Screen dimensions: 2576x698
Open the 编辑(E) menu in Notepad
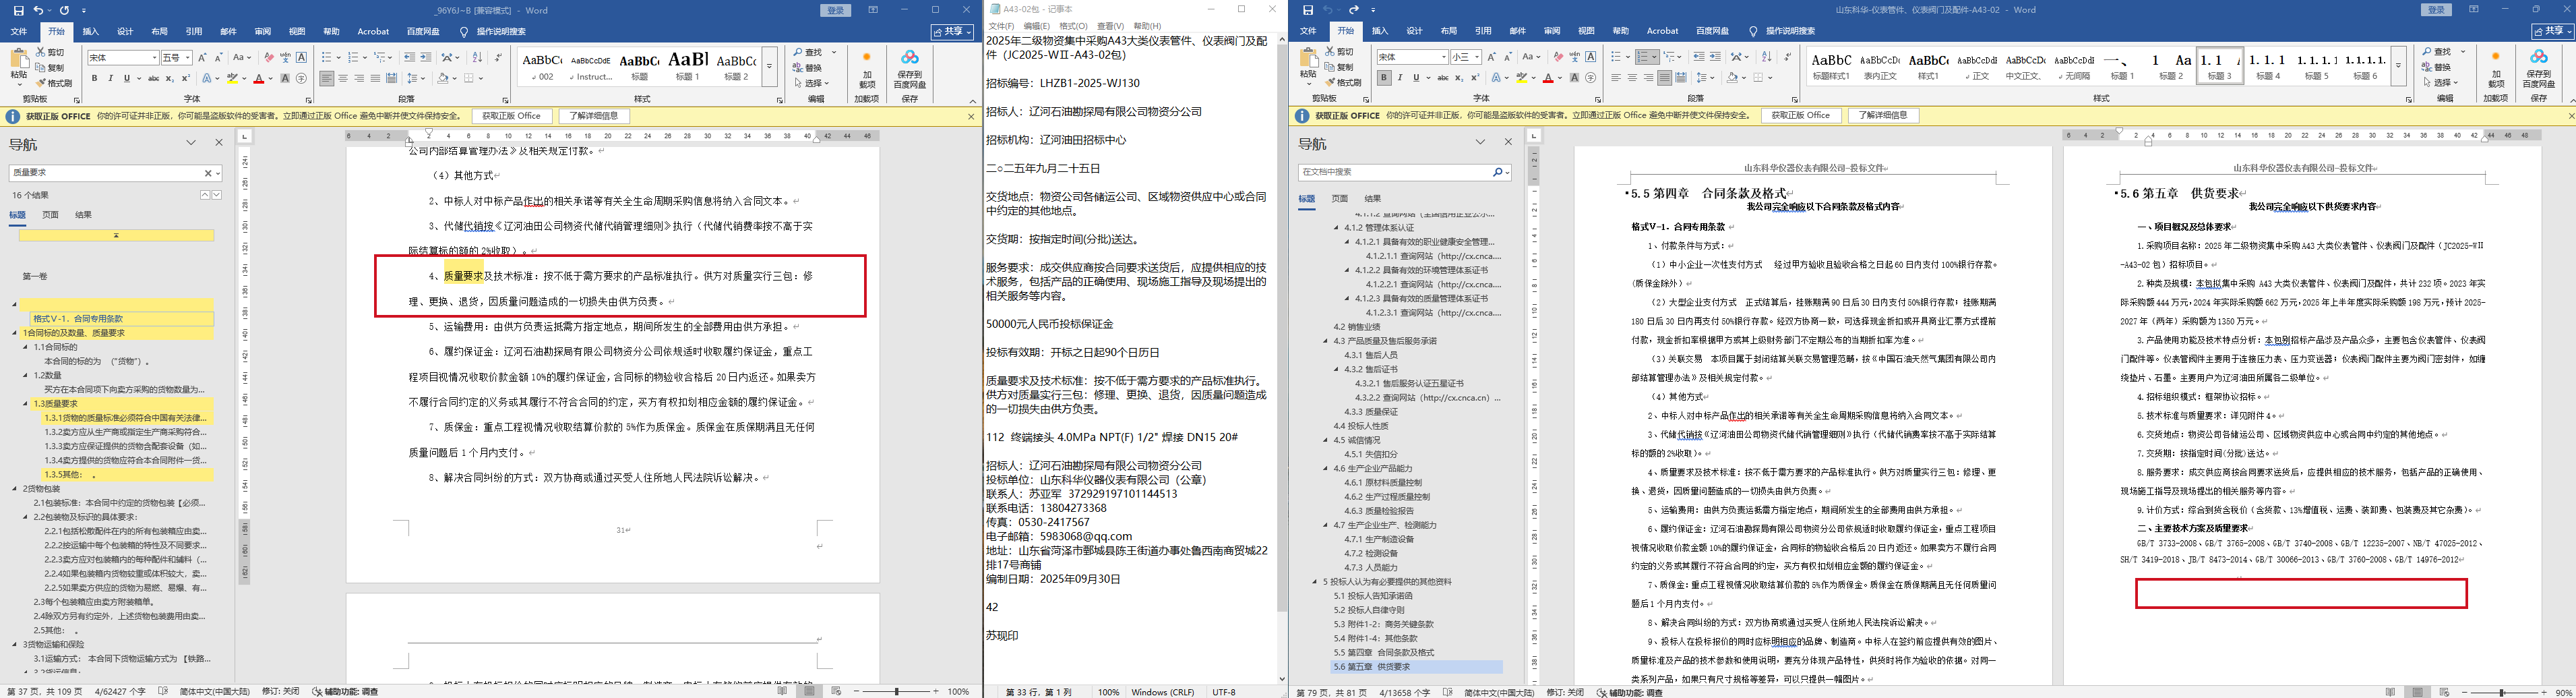pos(1036,26)
